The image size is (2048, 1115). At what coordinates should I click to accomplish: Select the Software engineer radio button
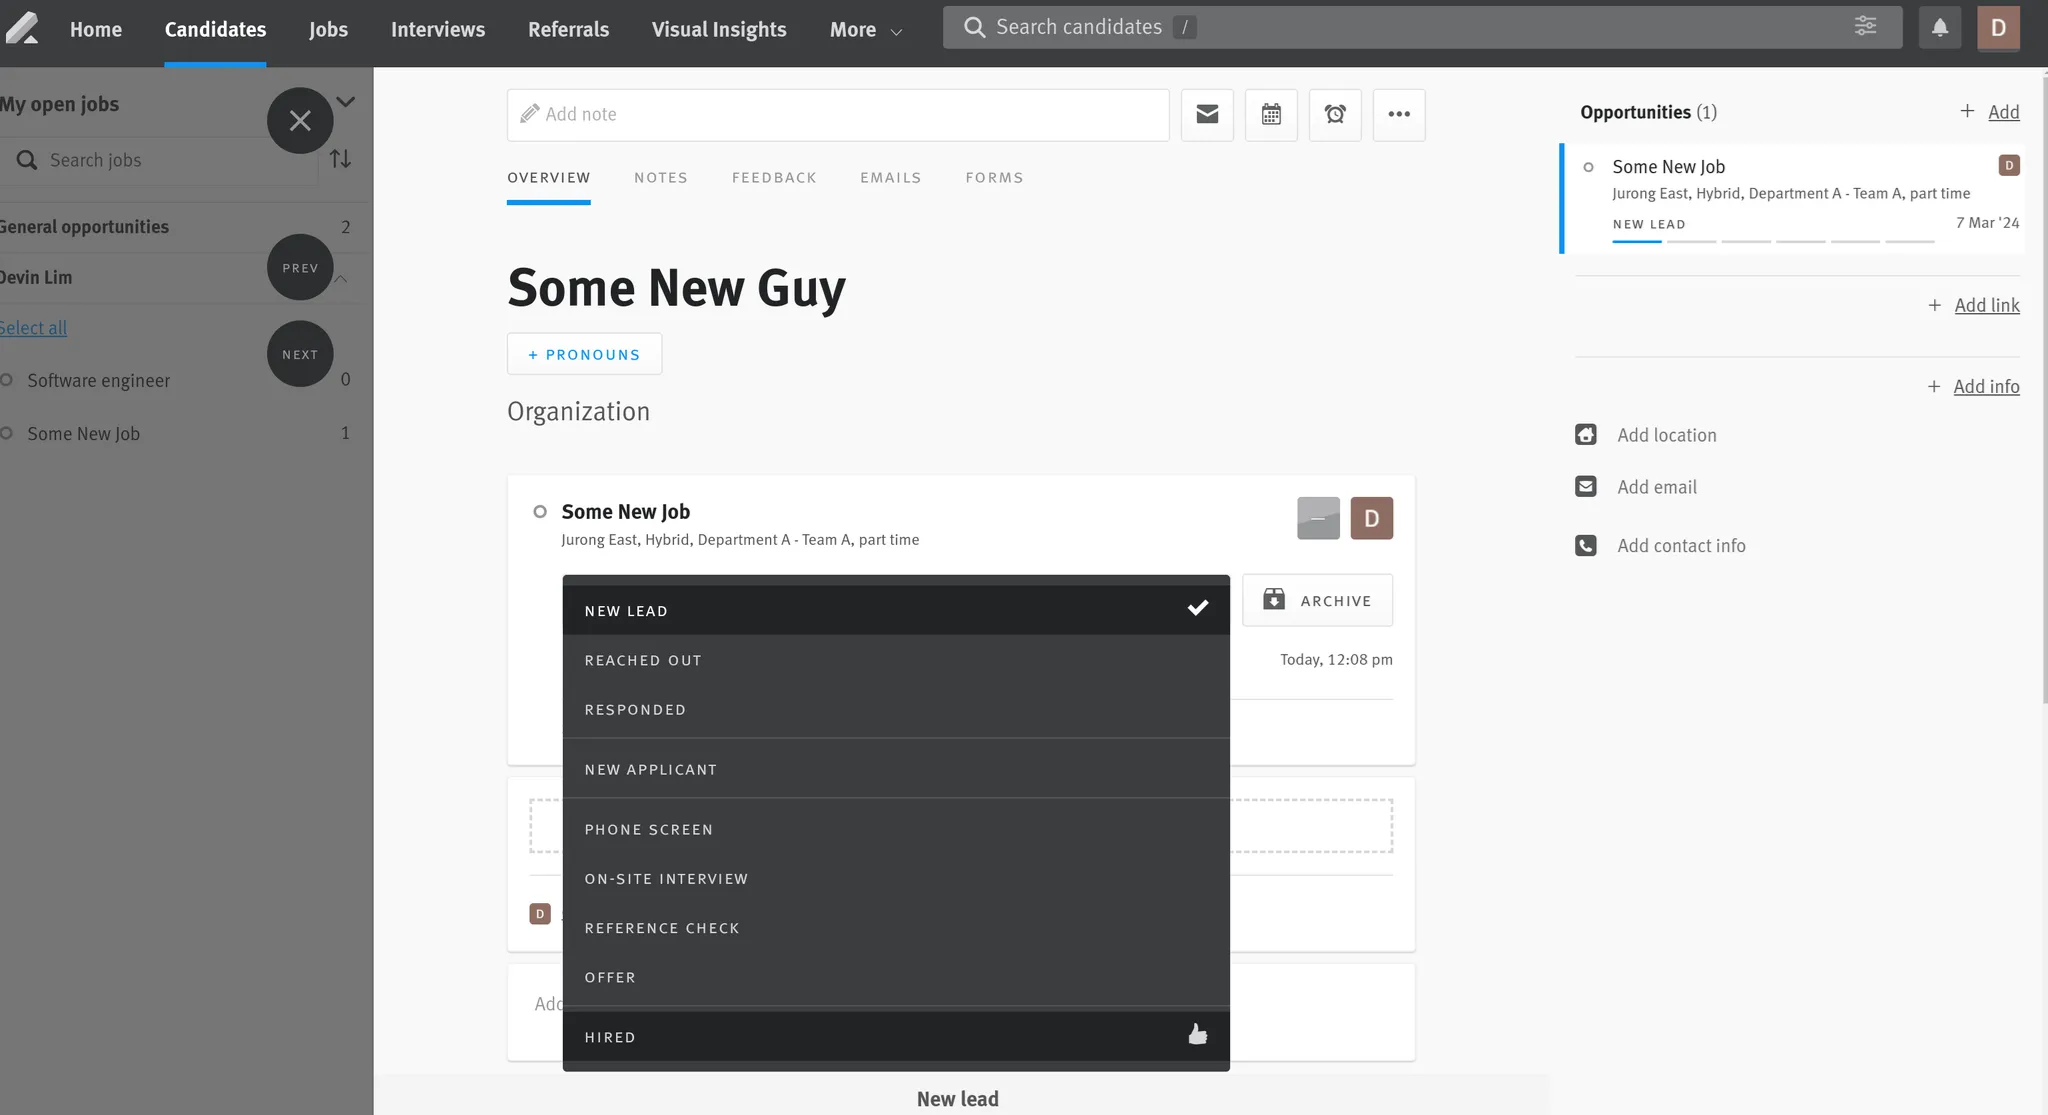[7, 380]
